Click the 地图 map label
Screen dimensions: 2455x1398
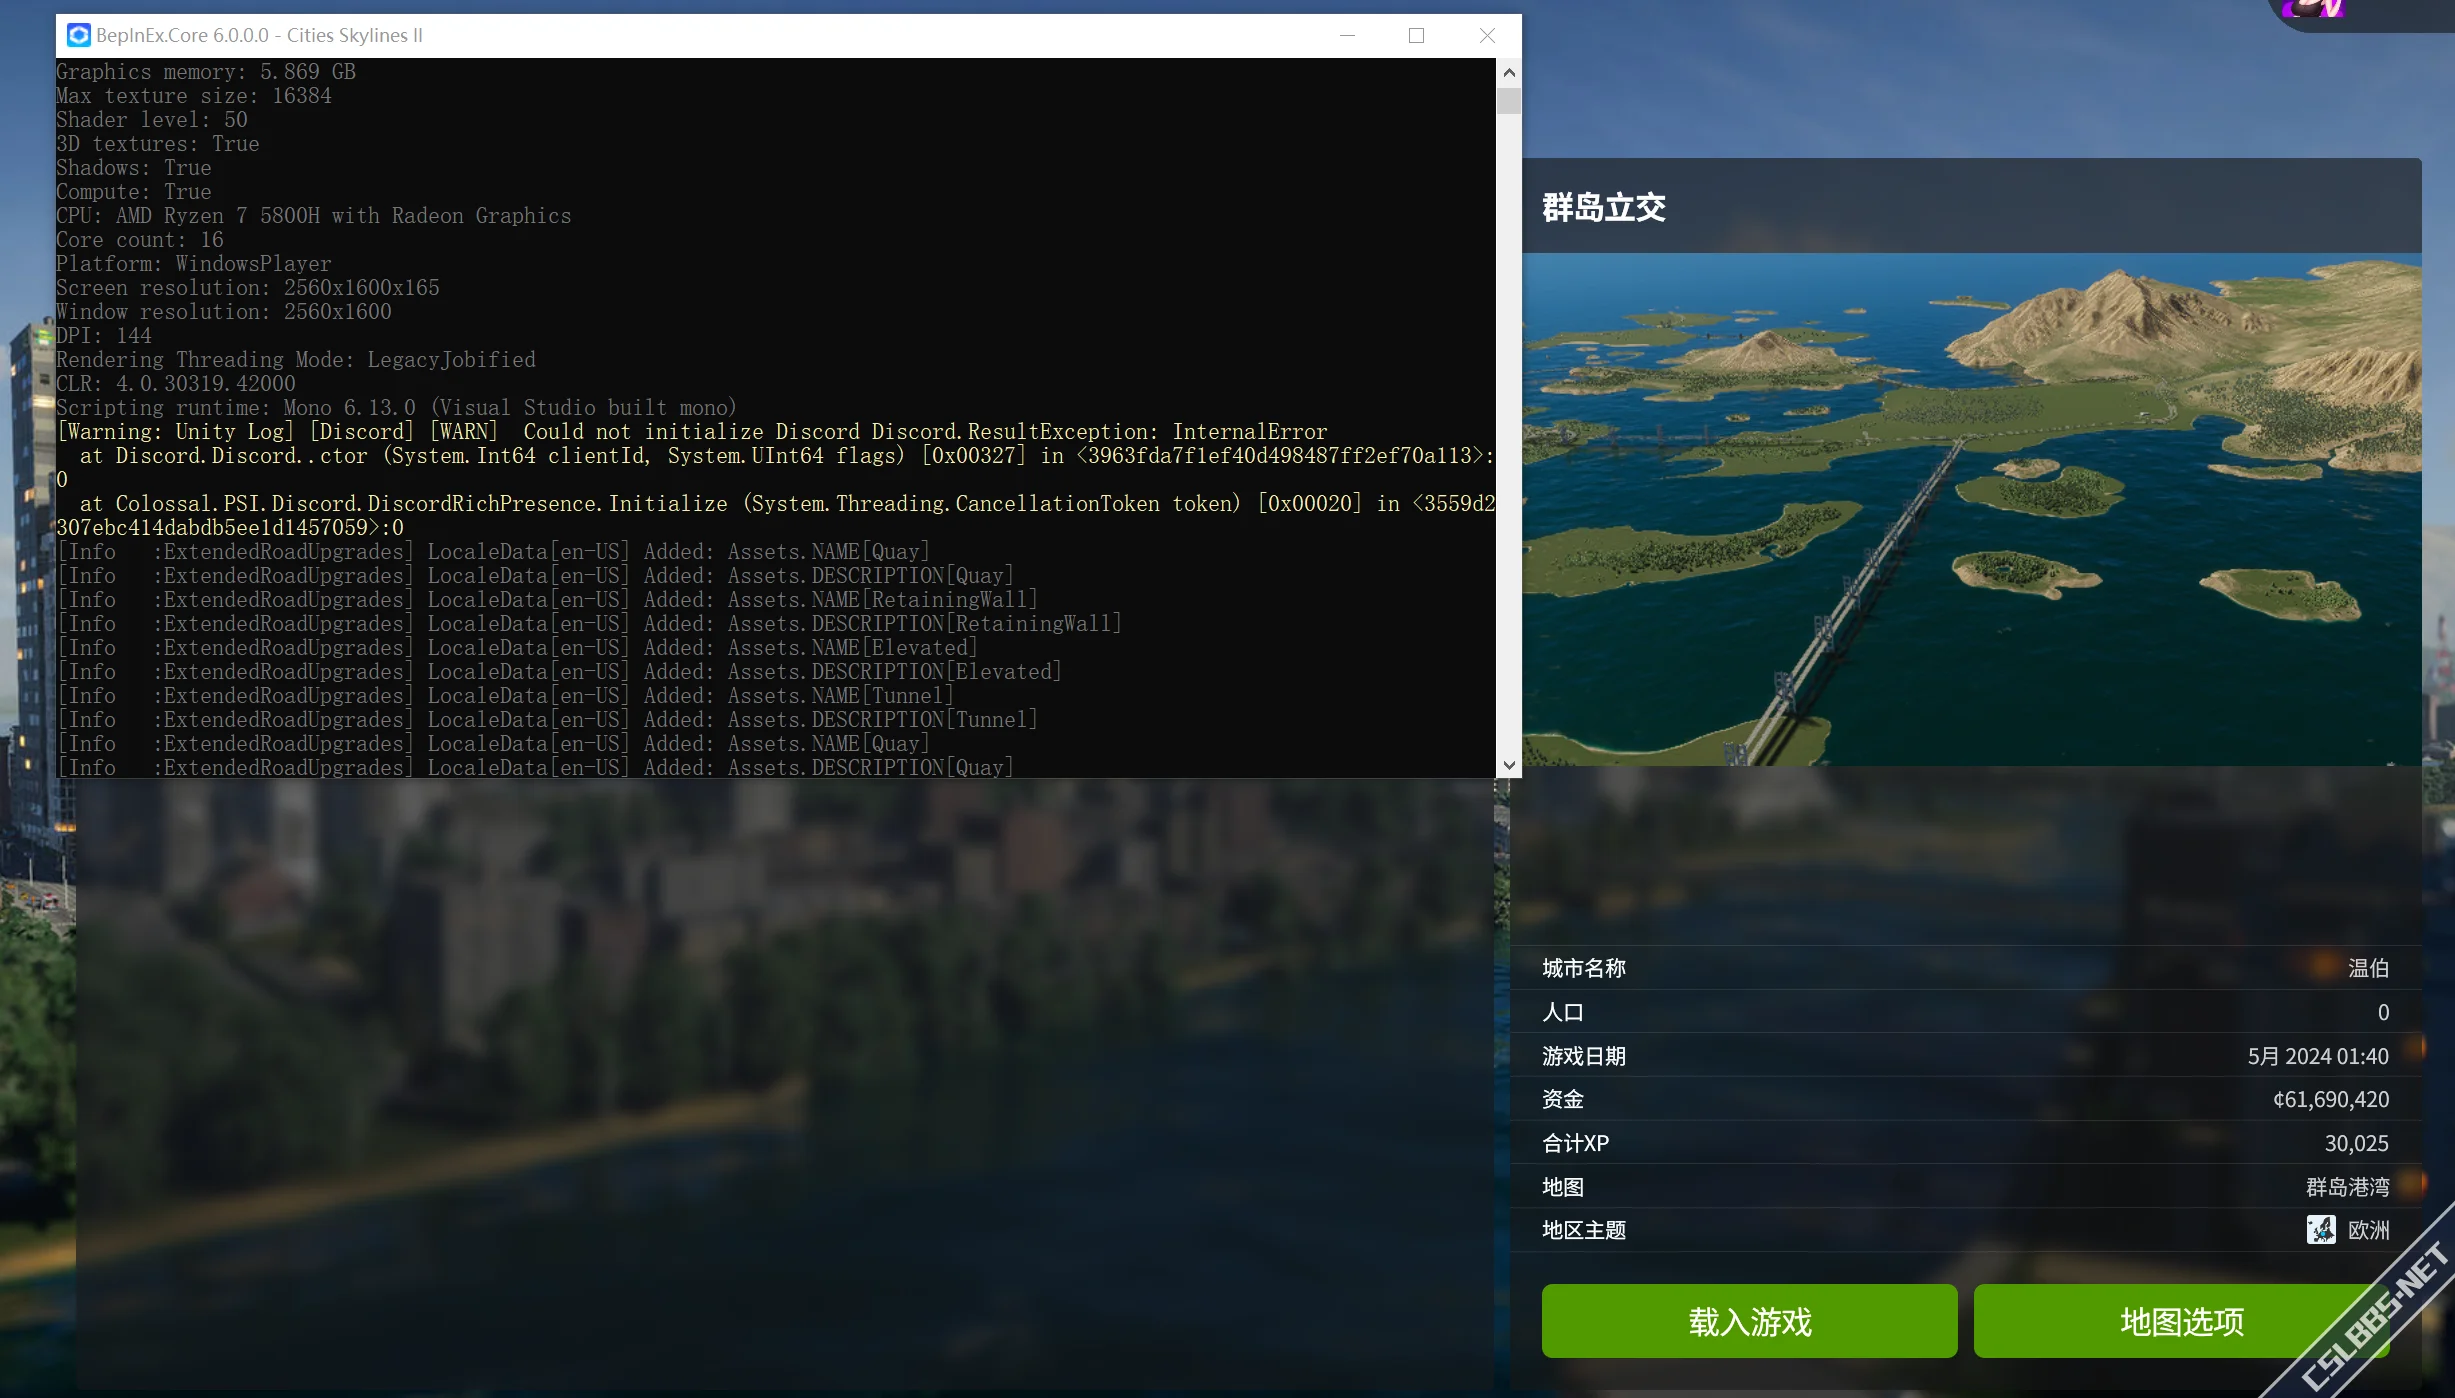(x=1563, y=1187)
